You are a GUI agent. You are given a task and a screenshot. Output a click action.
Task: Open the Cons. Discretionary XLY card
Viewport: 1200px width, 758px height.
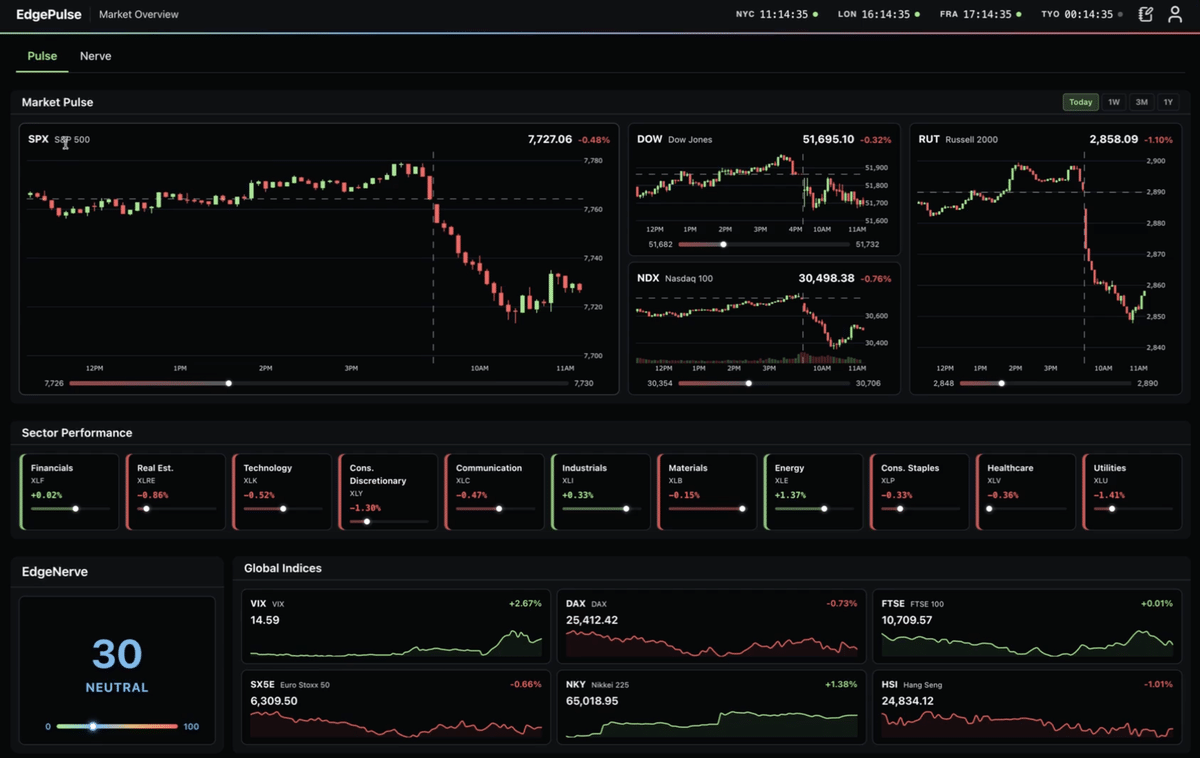click(388, 492)
